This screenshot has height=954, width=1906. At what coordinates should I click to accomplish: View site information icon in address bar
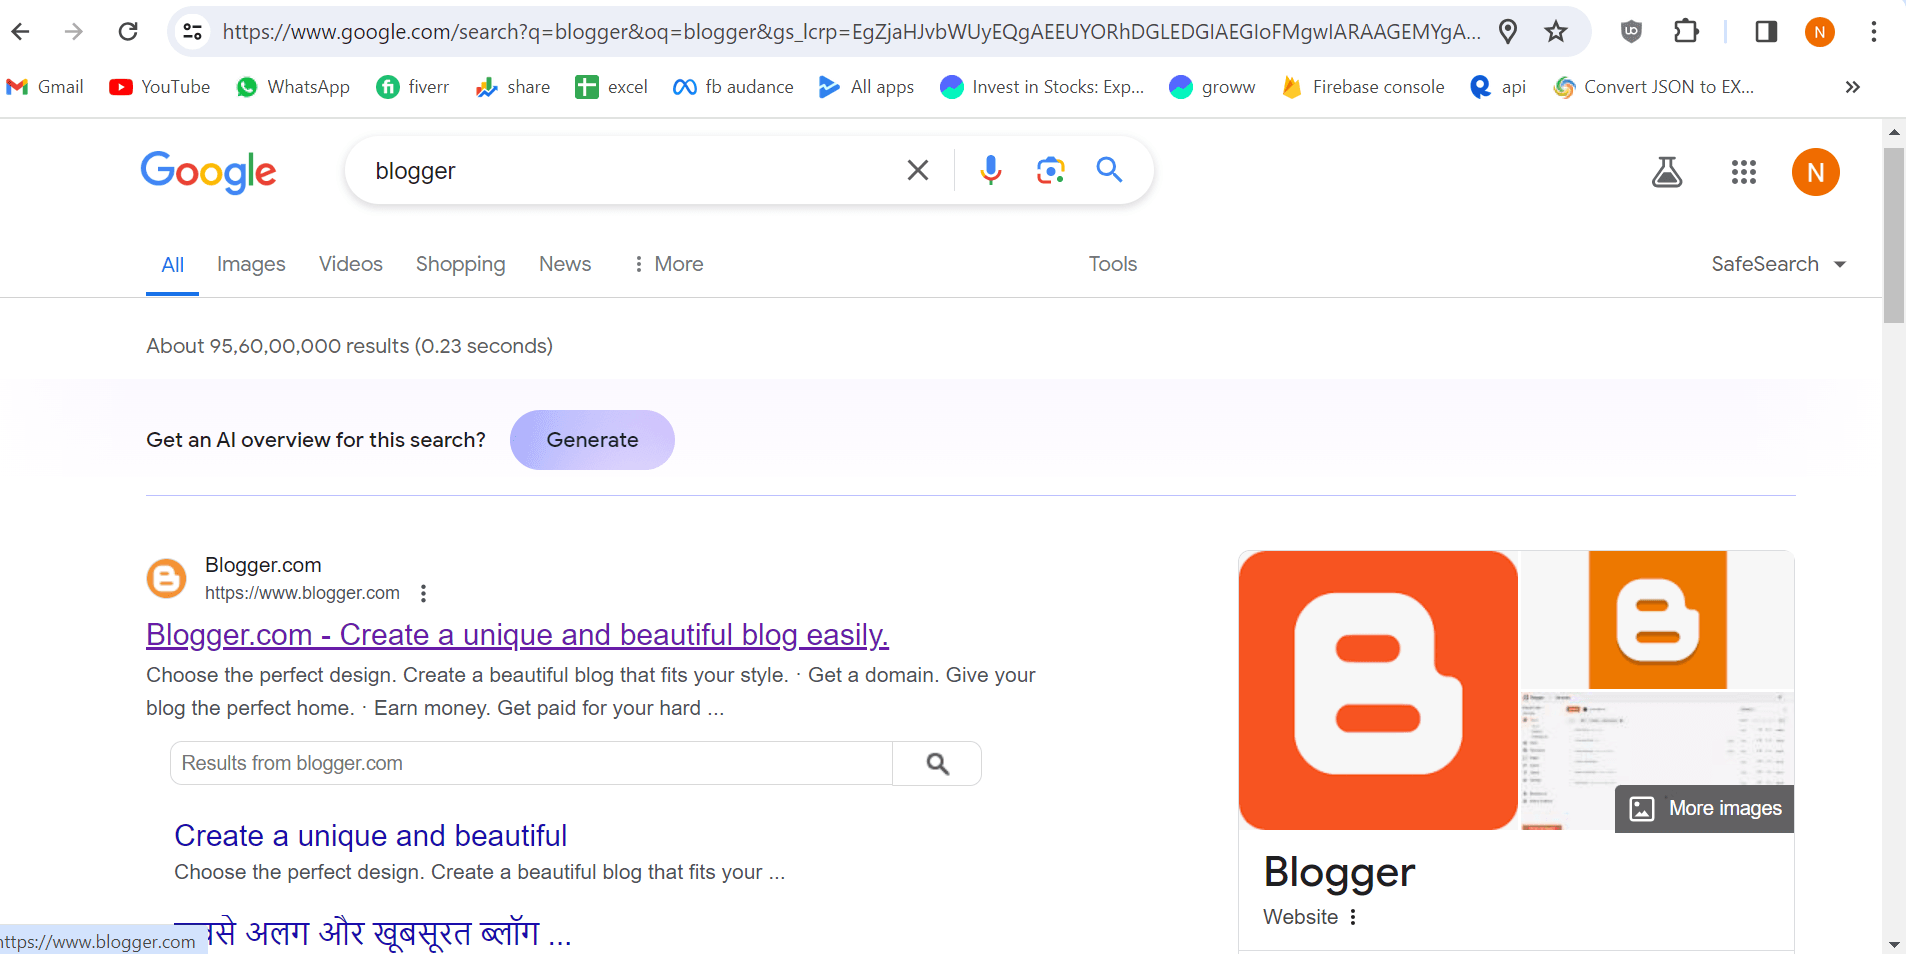click(192, 32)
